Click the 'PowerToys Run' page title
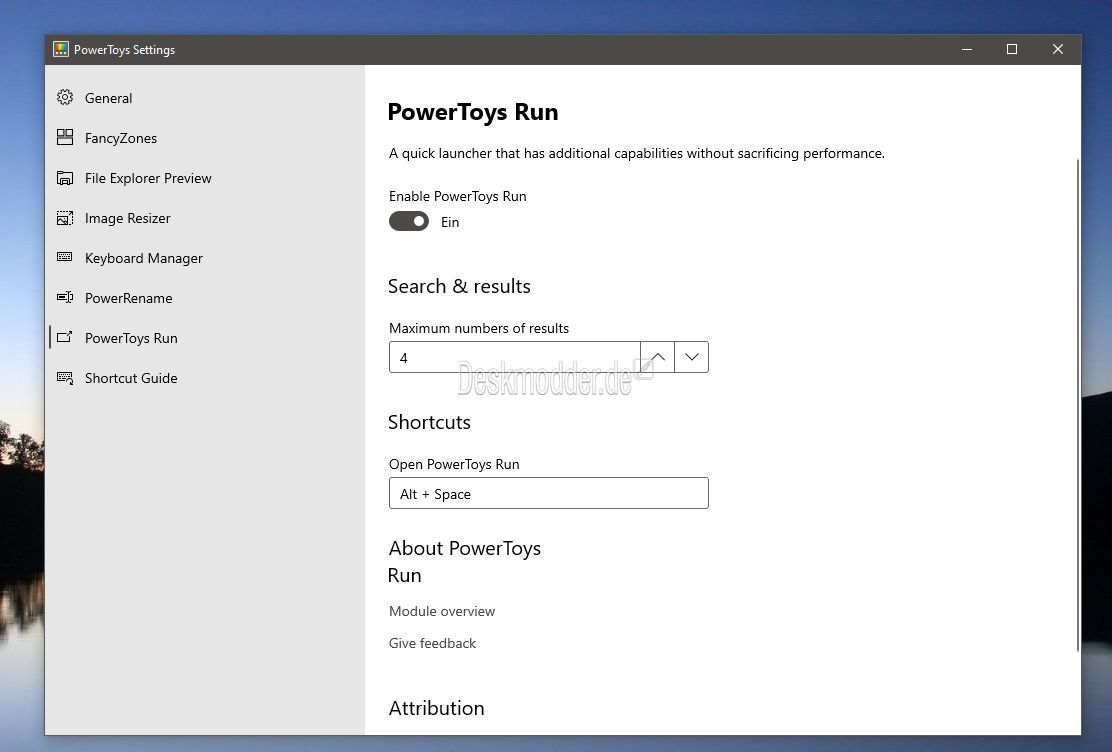The width and height of the screenshot is (1112, 752). pyautogui.click(x=473, y=112)
